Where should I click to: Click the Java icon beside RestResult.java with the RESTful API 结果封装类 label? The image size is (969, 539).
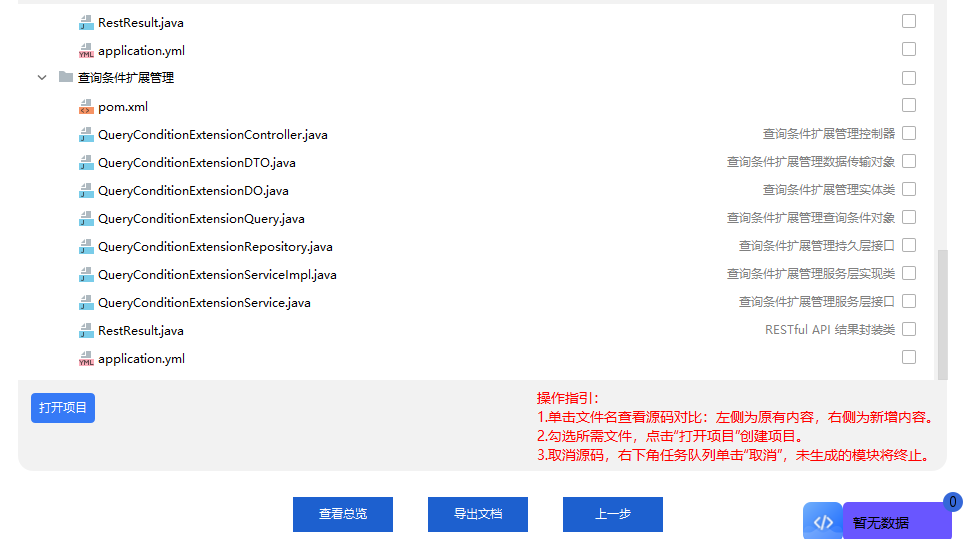coord(86,331)
